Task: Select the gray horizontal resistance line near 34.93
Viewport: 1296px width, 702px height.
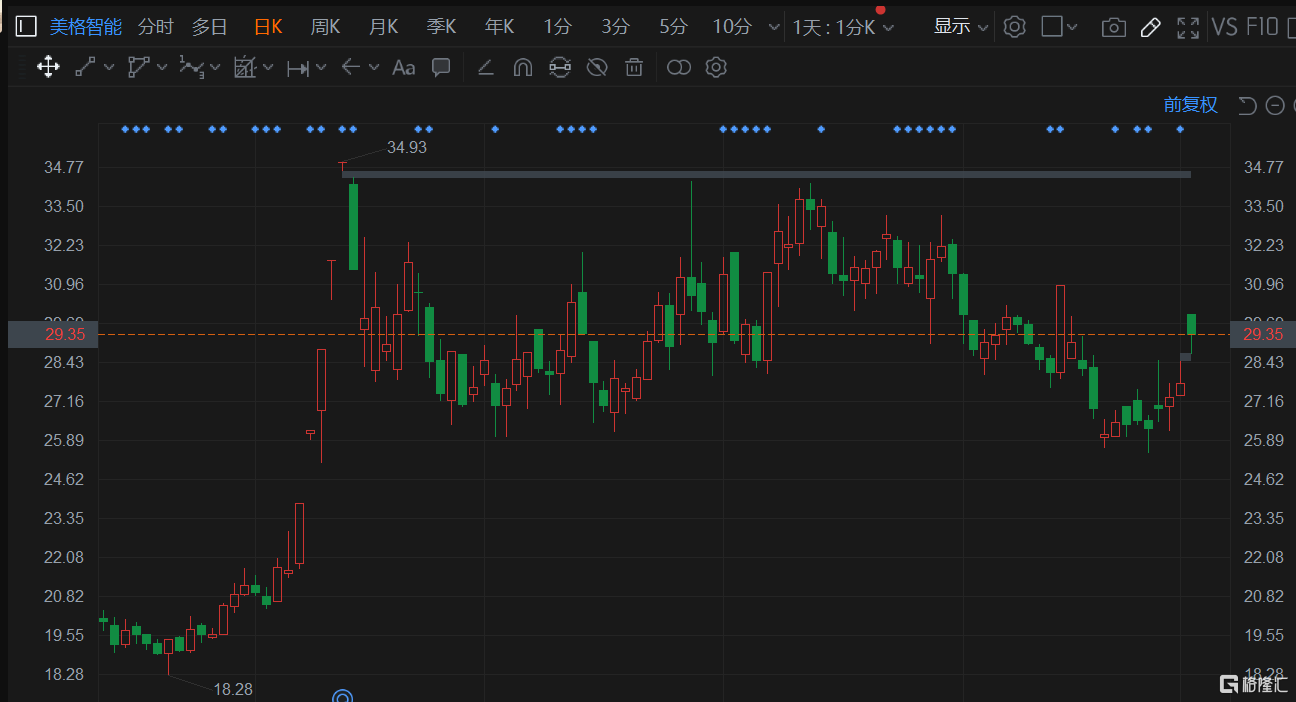Action: tap(766, 175)
